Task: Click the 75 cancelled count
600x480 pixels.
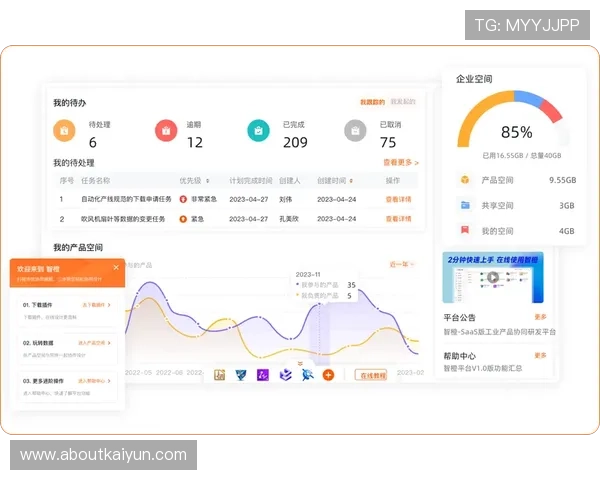Action: pos(388,142)
